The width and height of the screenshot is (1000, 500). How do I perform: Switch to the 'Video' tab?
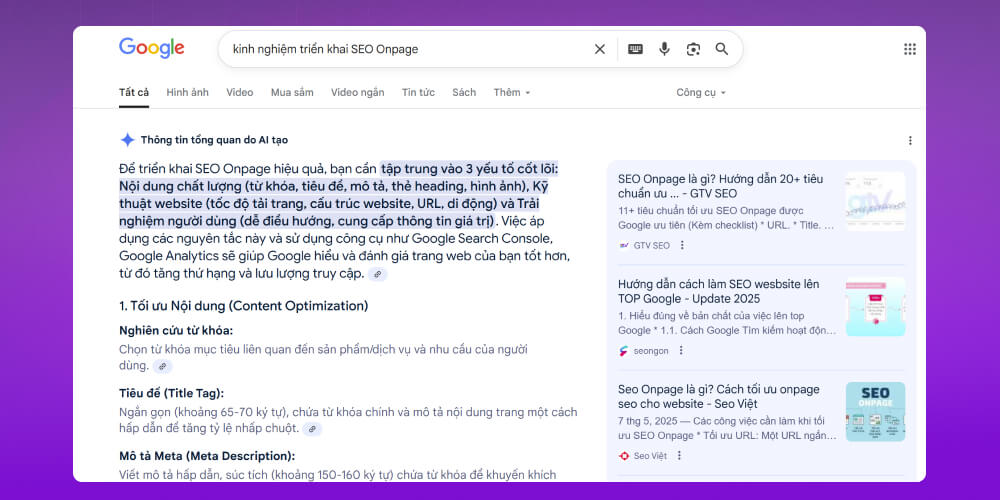tap(240, 92)
